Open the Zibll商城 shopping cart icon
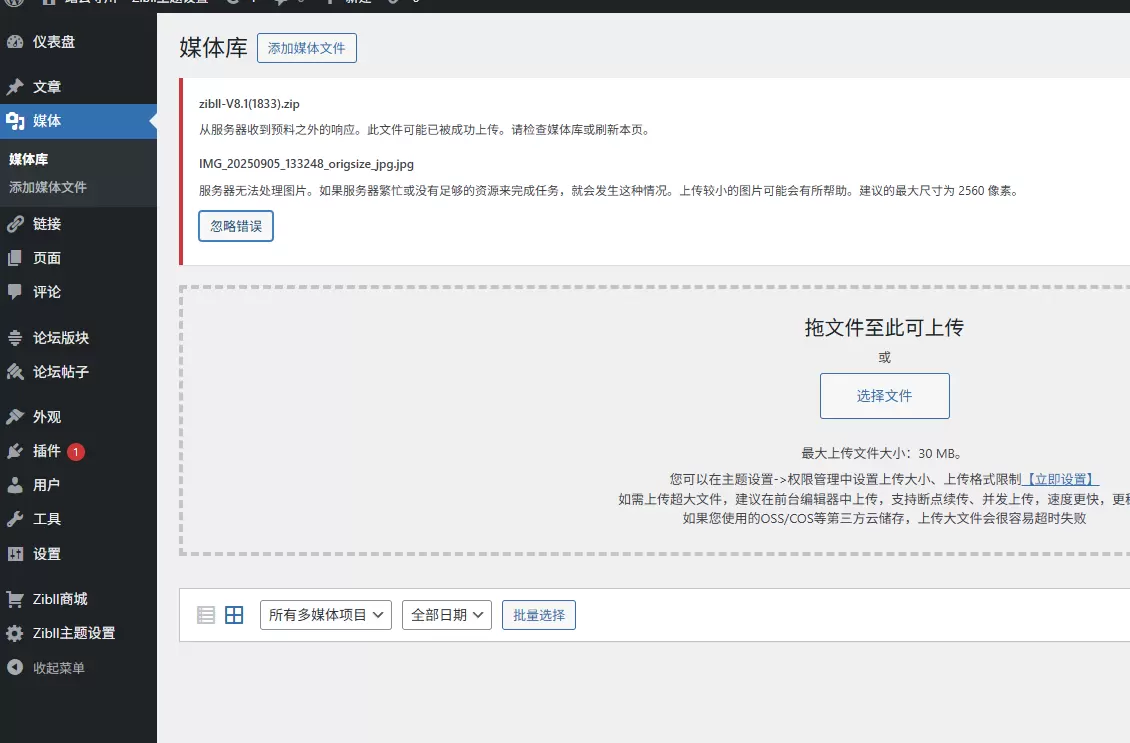 (15, 599)
